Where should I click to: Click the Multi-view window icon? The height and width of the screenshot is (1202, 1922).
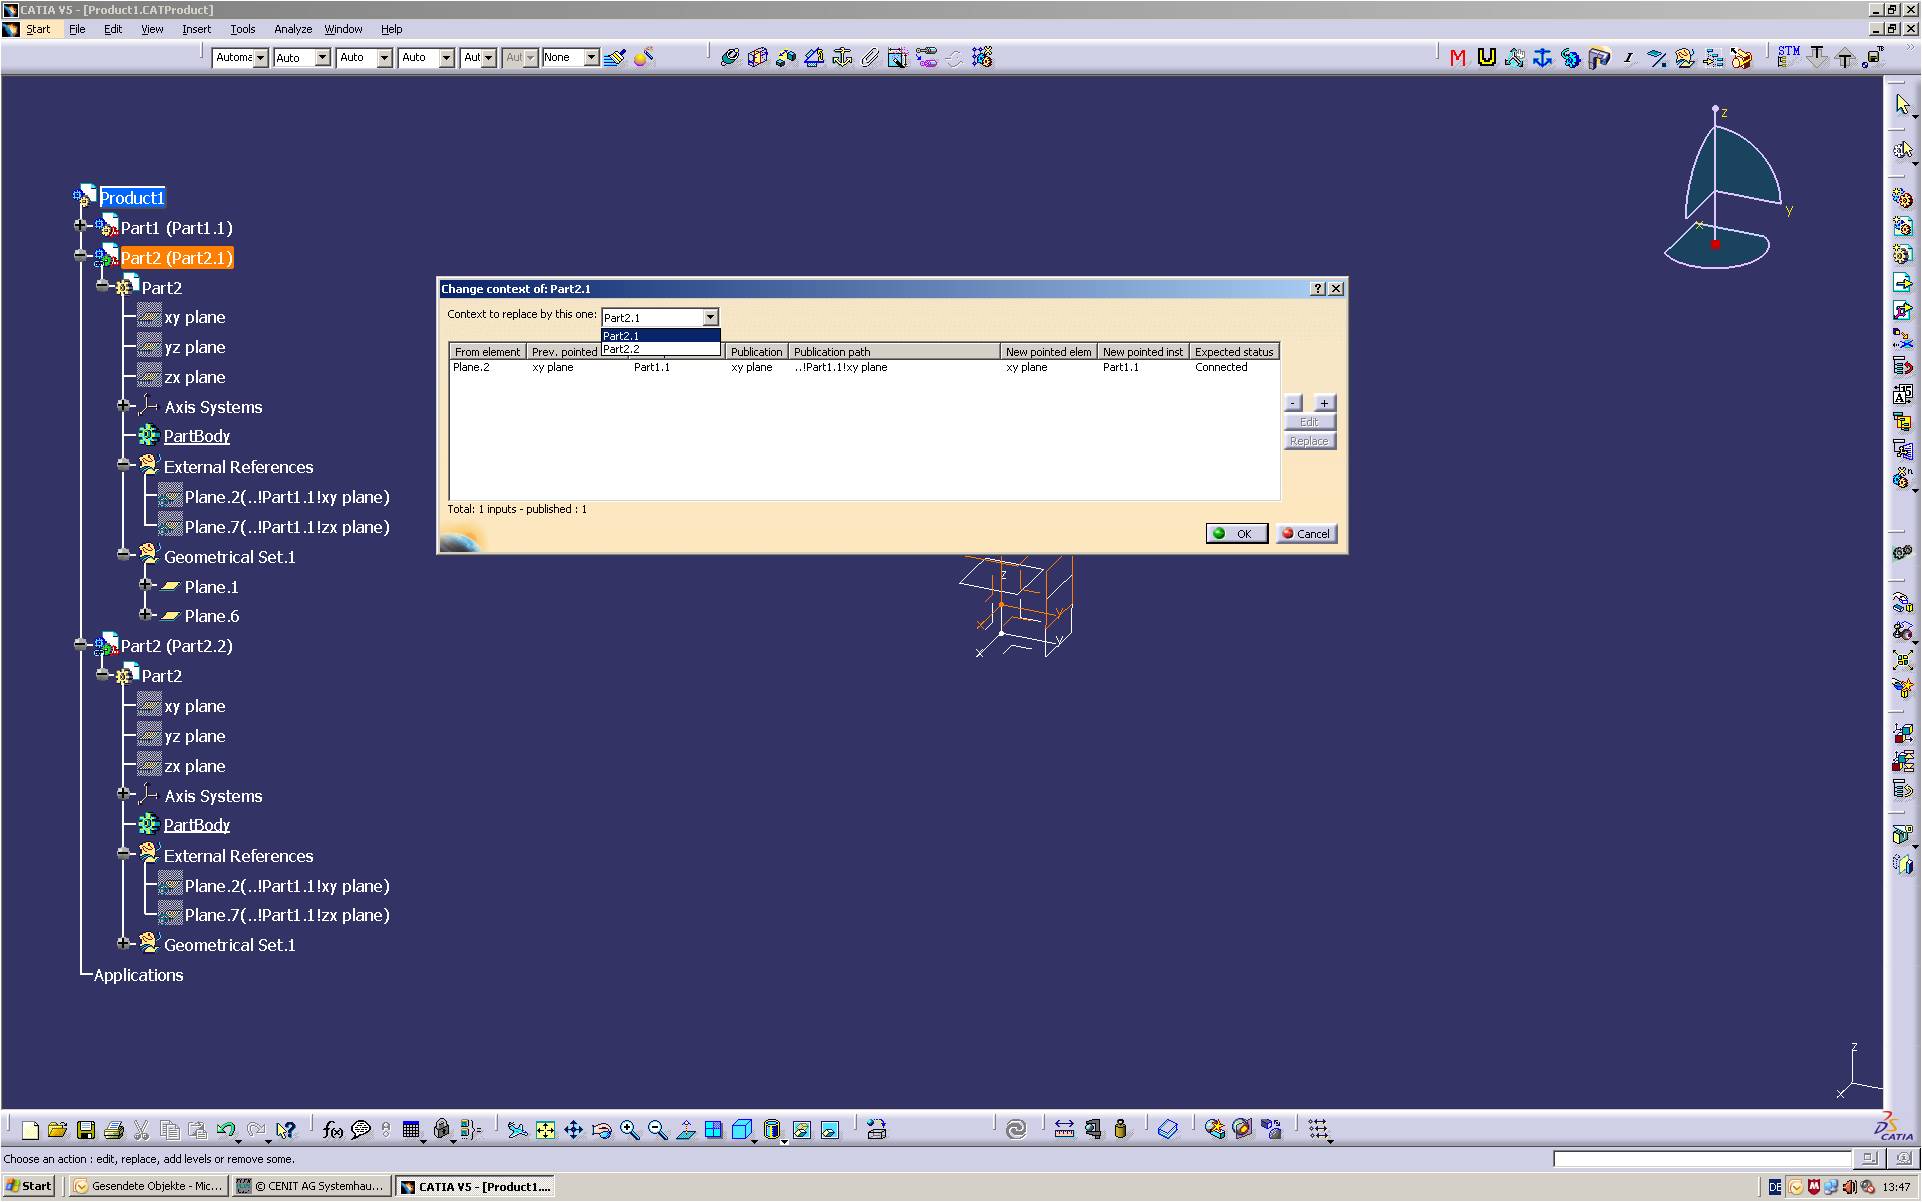pos(713,1130)
